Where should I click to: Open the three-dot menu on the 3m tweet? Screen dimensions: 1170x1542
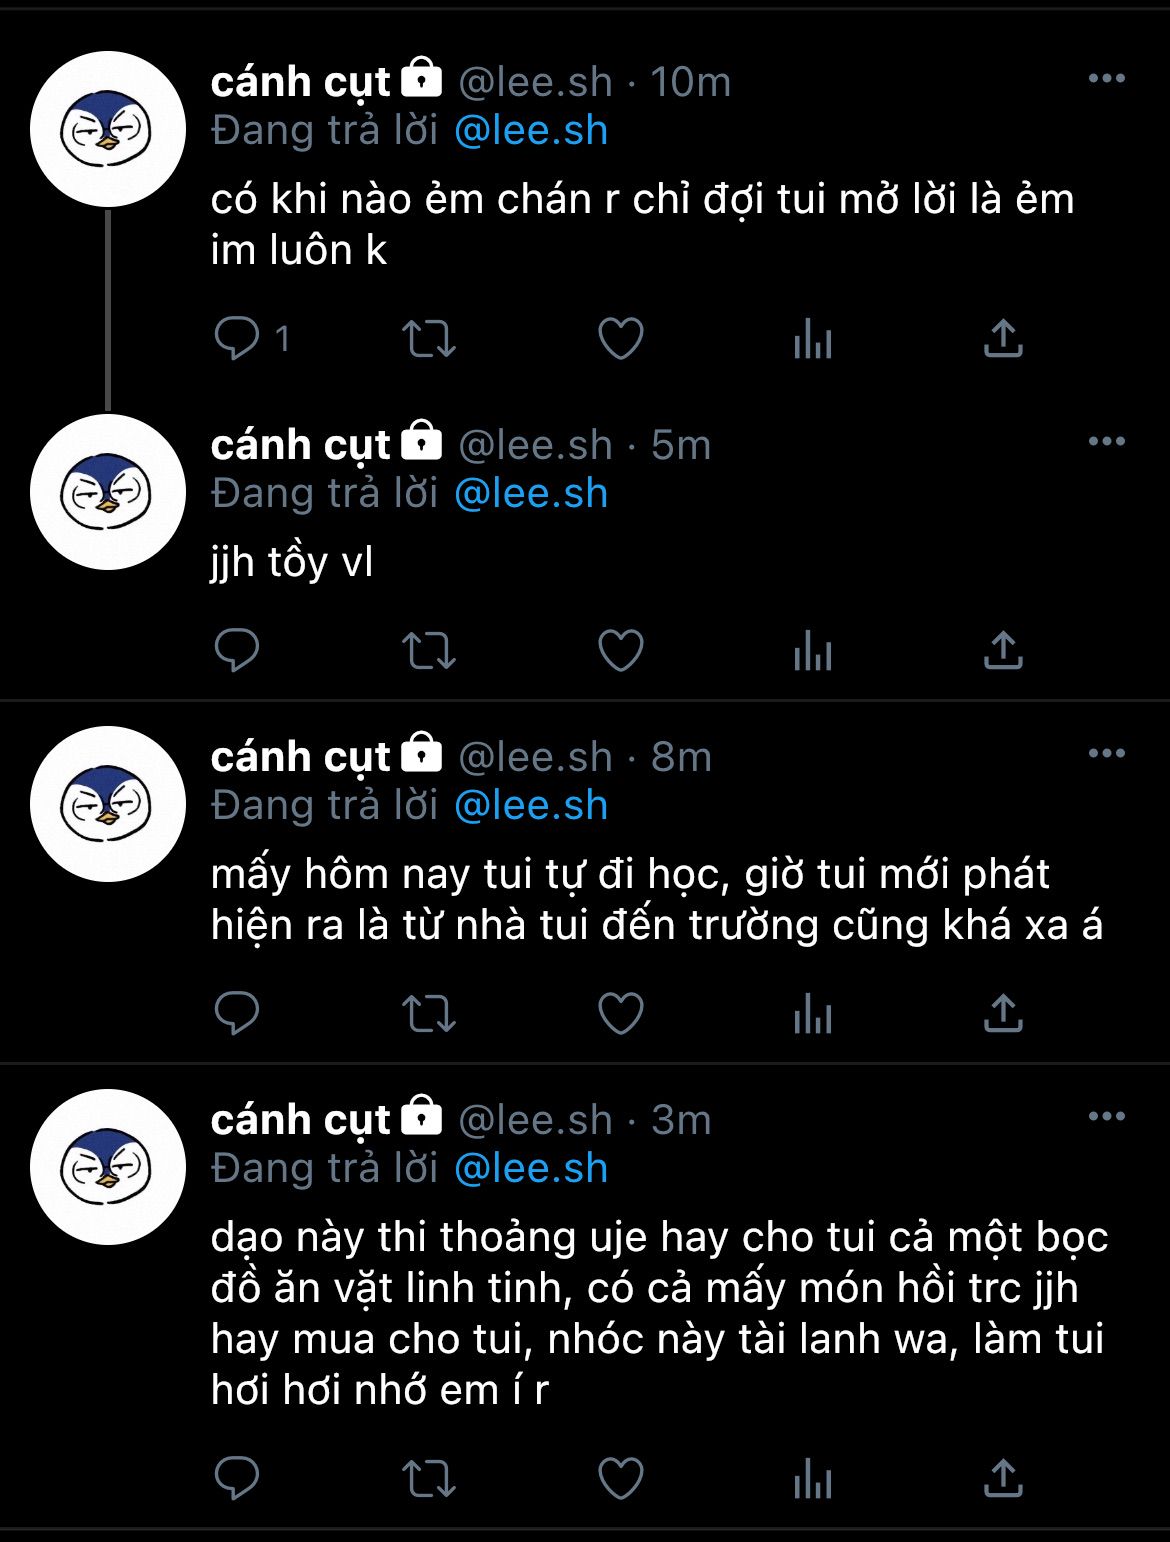pos(1107,1117)
